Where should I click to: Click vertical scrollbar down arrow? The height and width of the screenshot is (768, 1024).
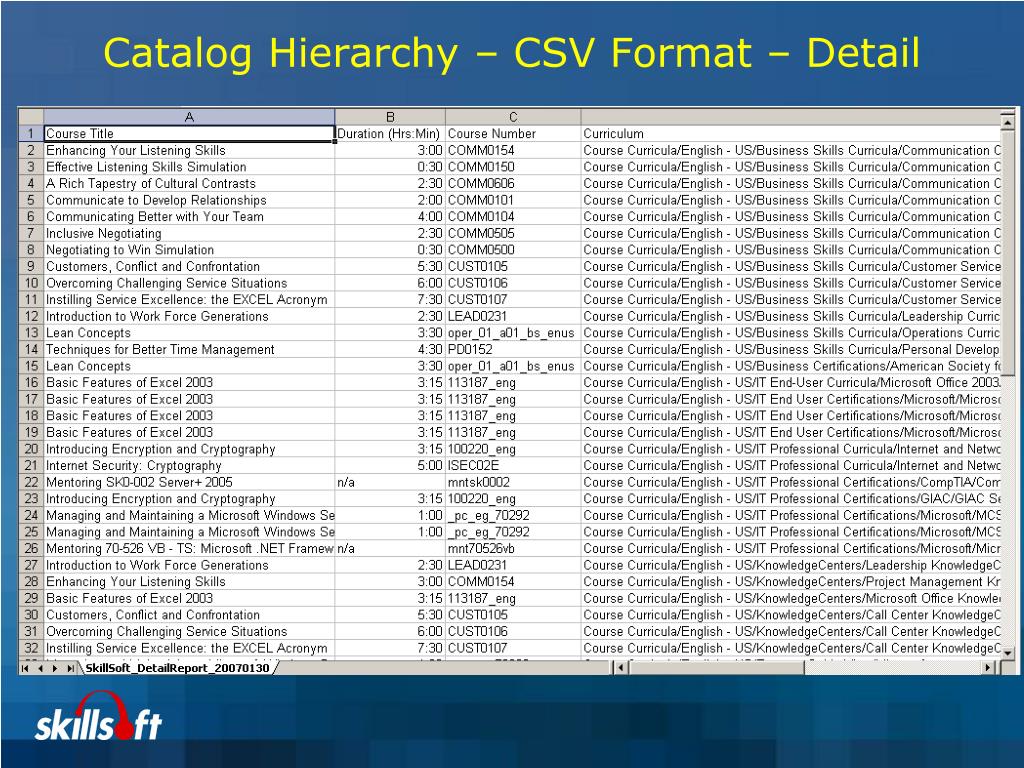(x=1008, y=652)
